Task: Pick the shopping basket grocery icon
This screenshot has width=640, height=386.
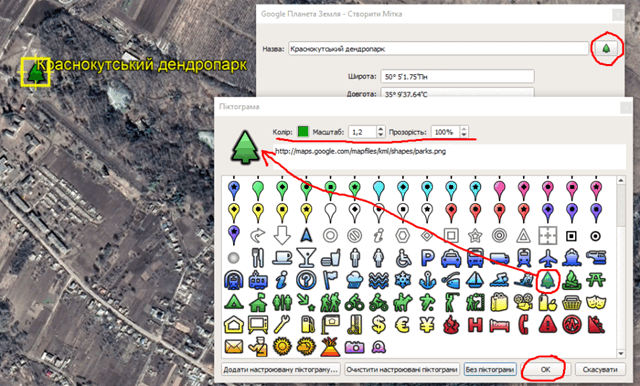Action: 571,303
